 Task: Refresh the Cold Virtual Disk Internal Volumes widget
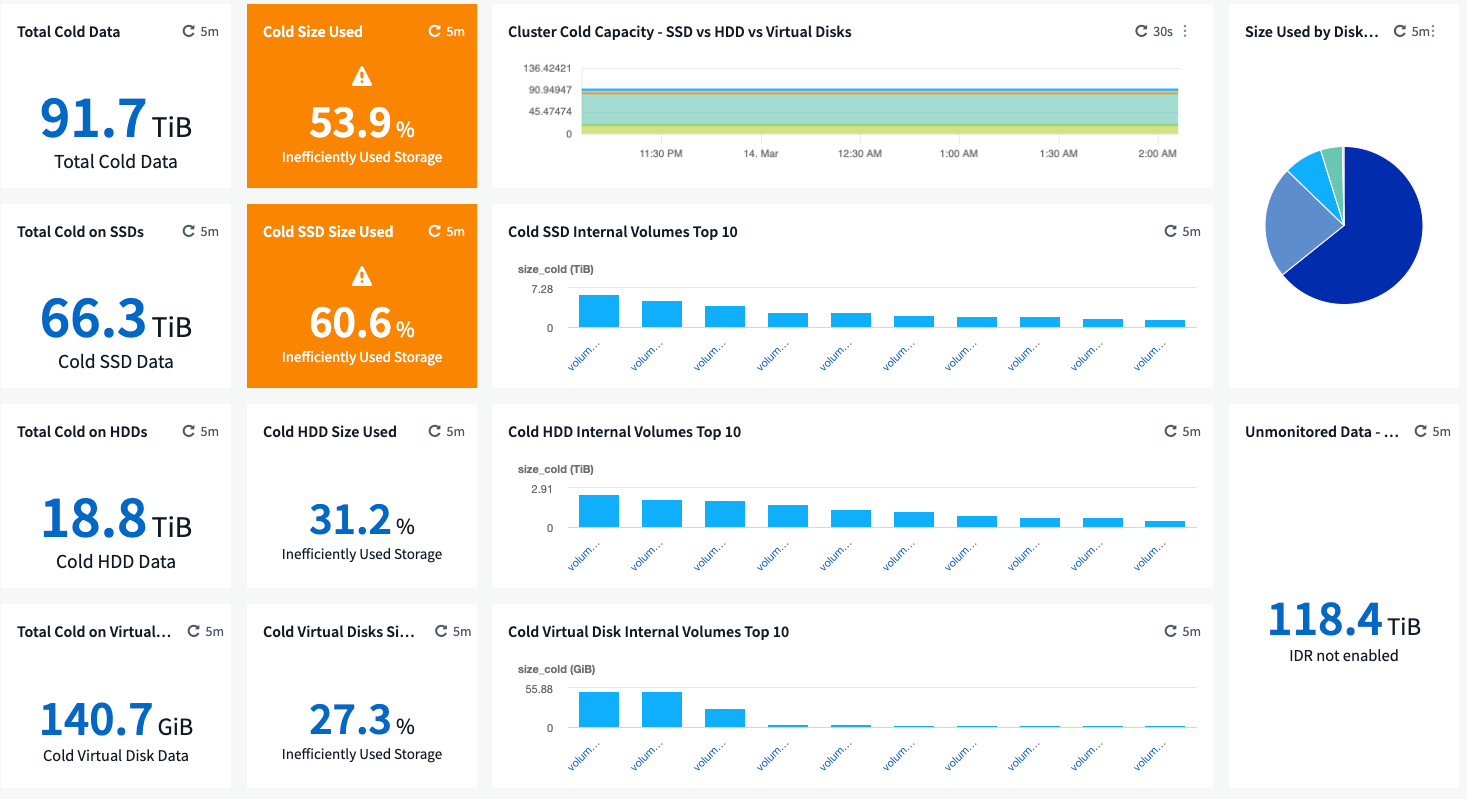pos(1171,632)
